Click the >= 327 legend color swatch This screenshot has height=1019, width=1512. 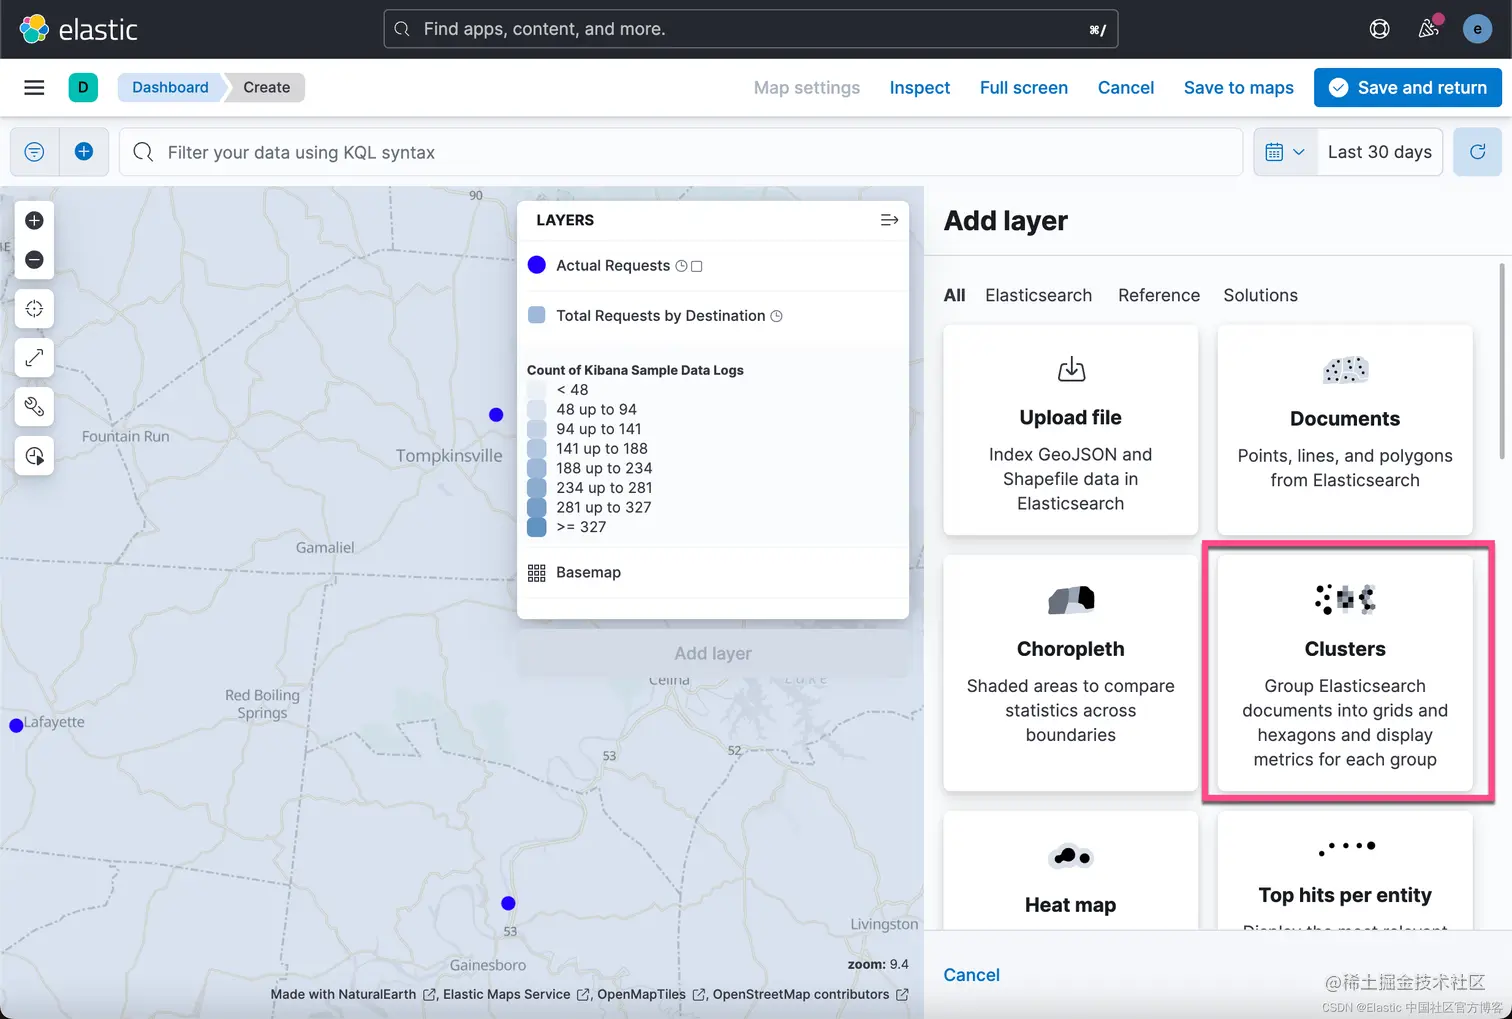pos(537,527)
